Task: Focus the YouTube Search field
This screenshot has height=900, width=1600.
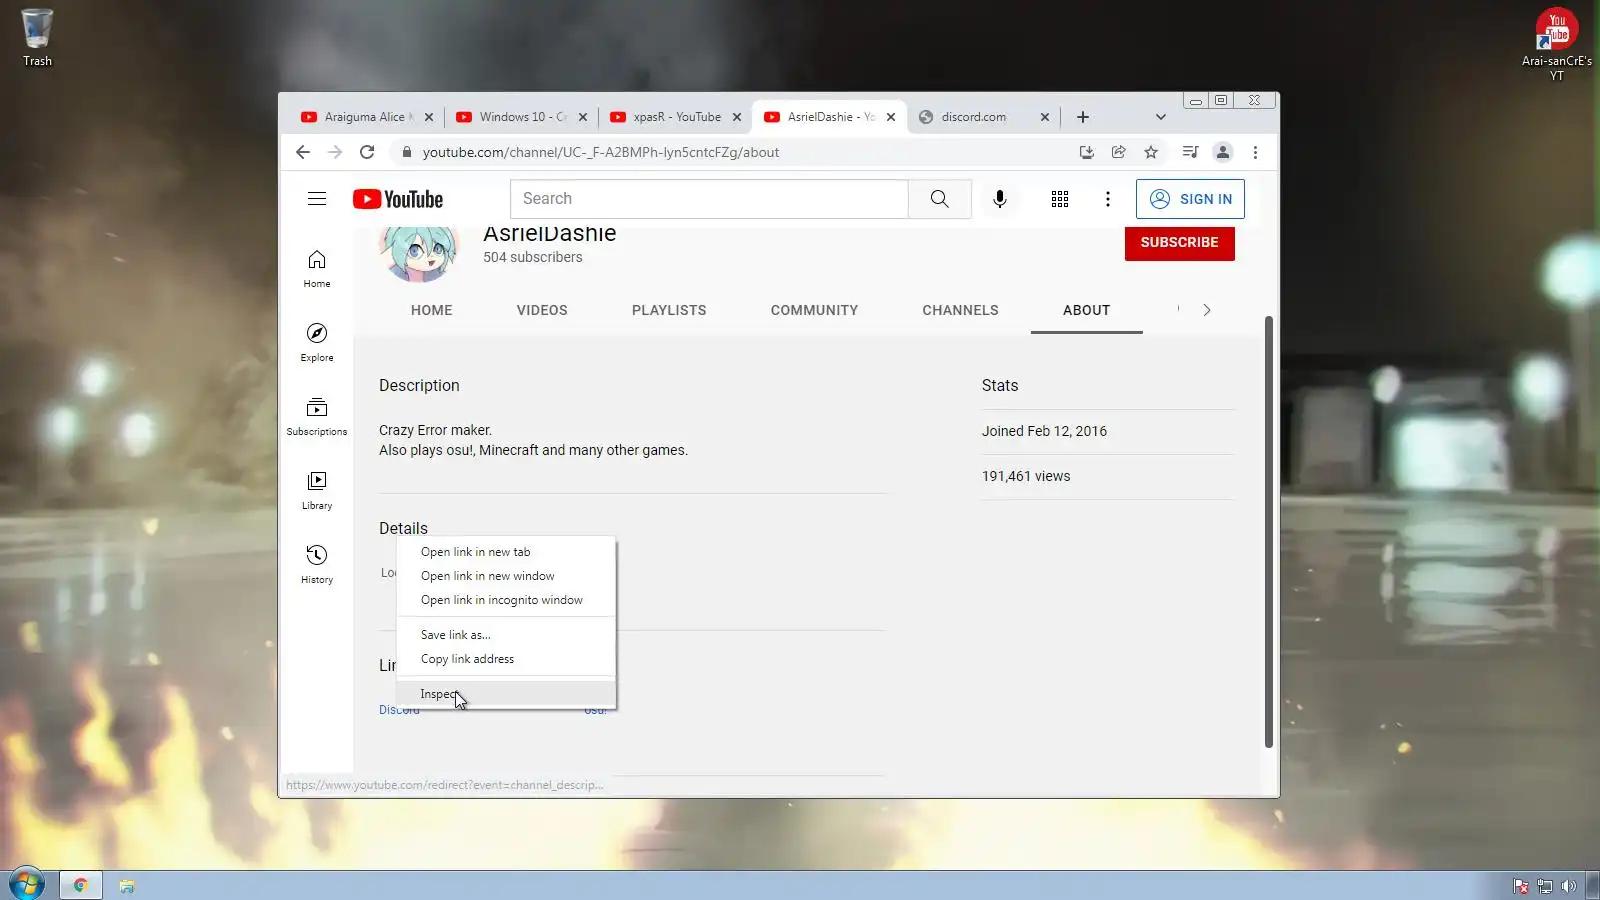Action: point(709,199)
